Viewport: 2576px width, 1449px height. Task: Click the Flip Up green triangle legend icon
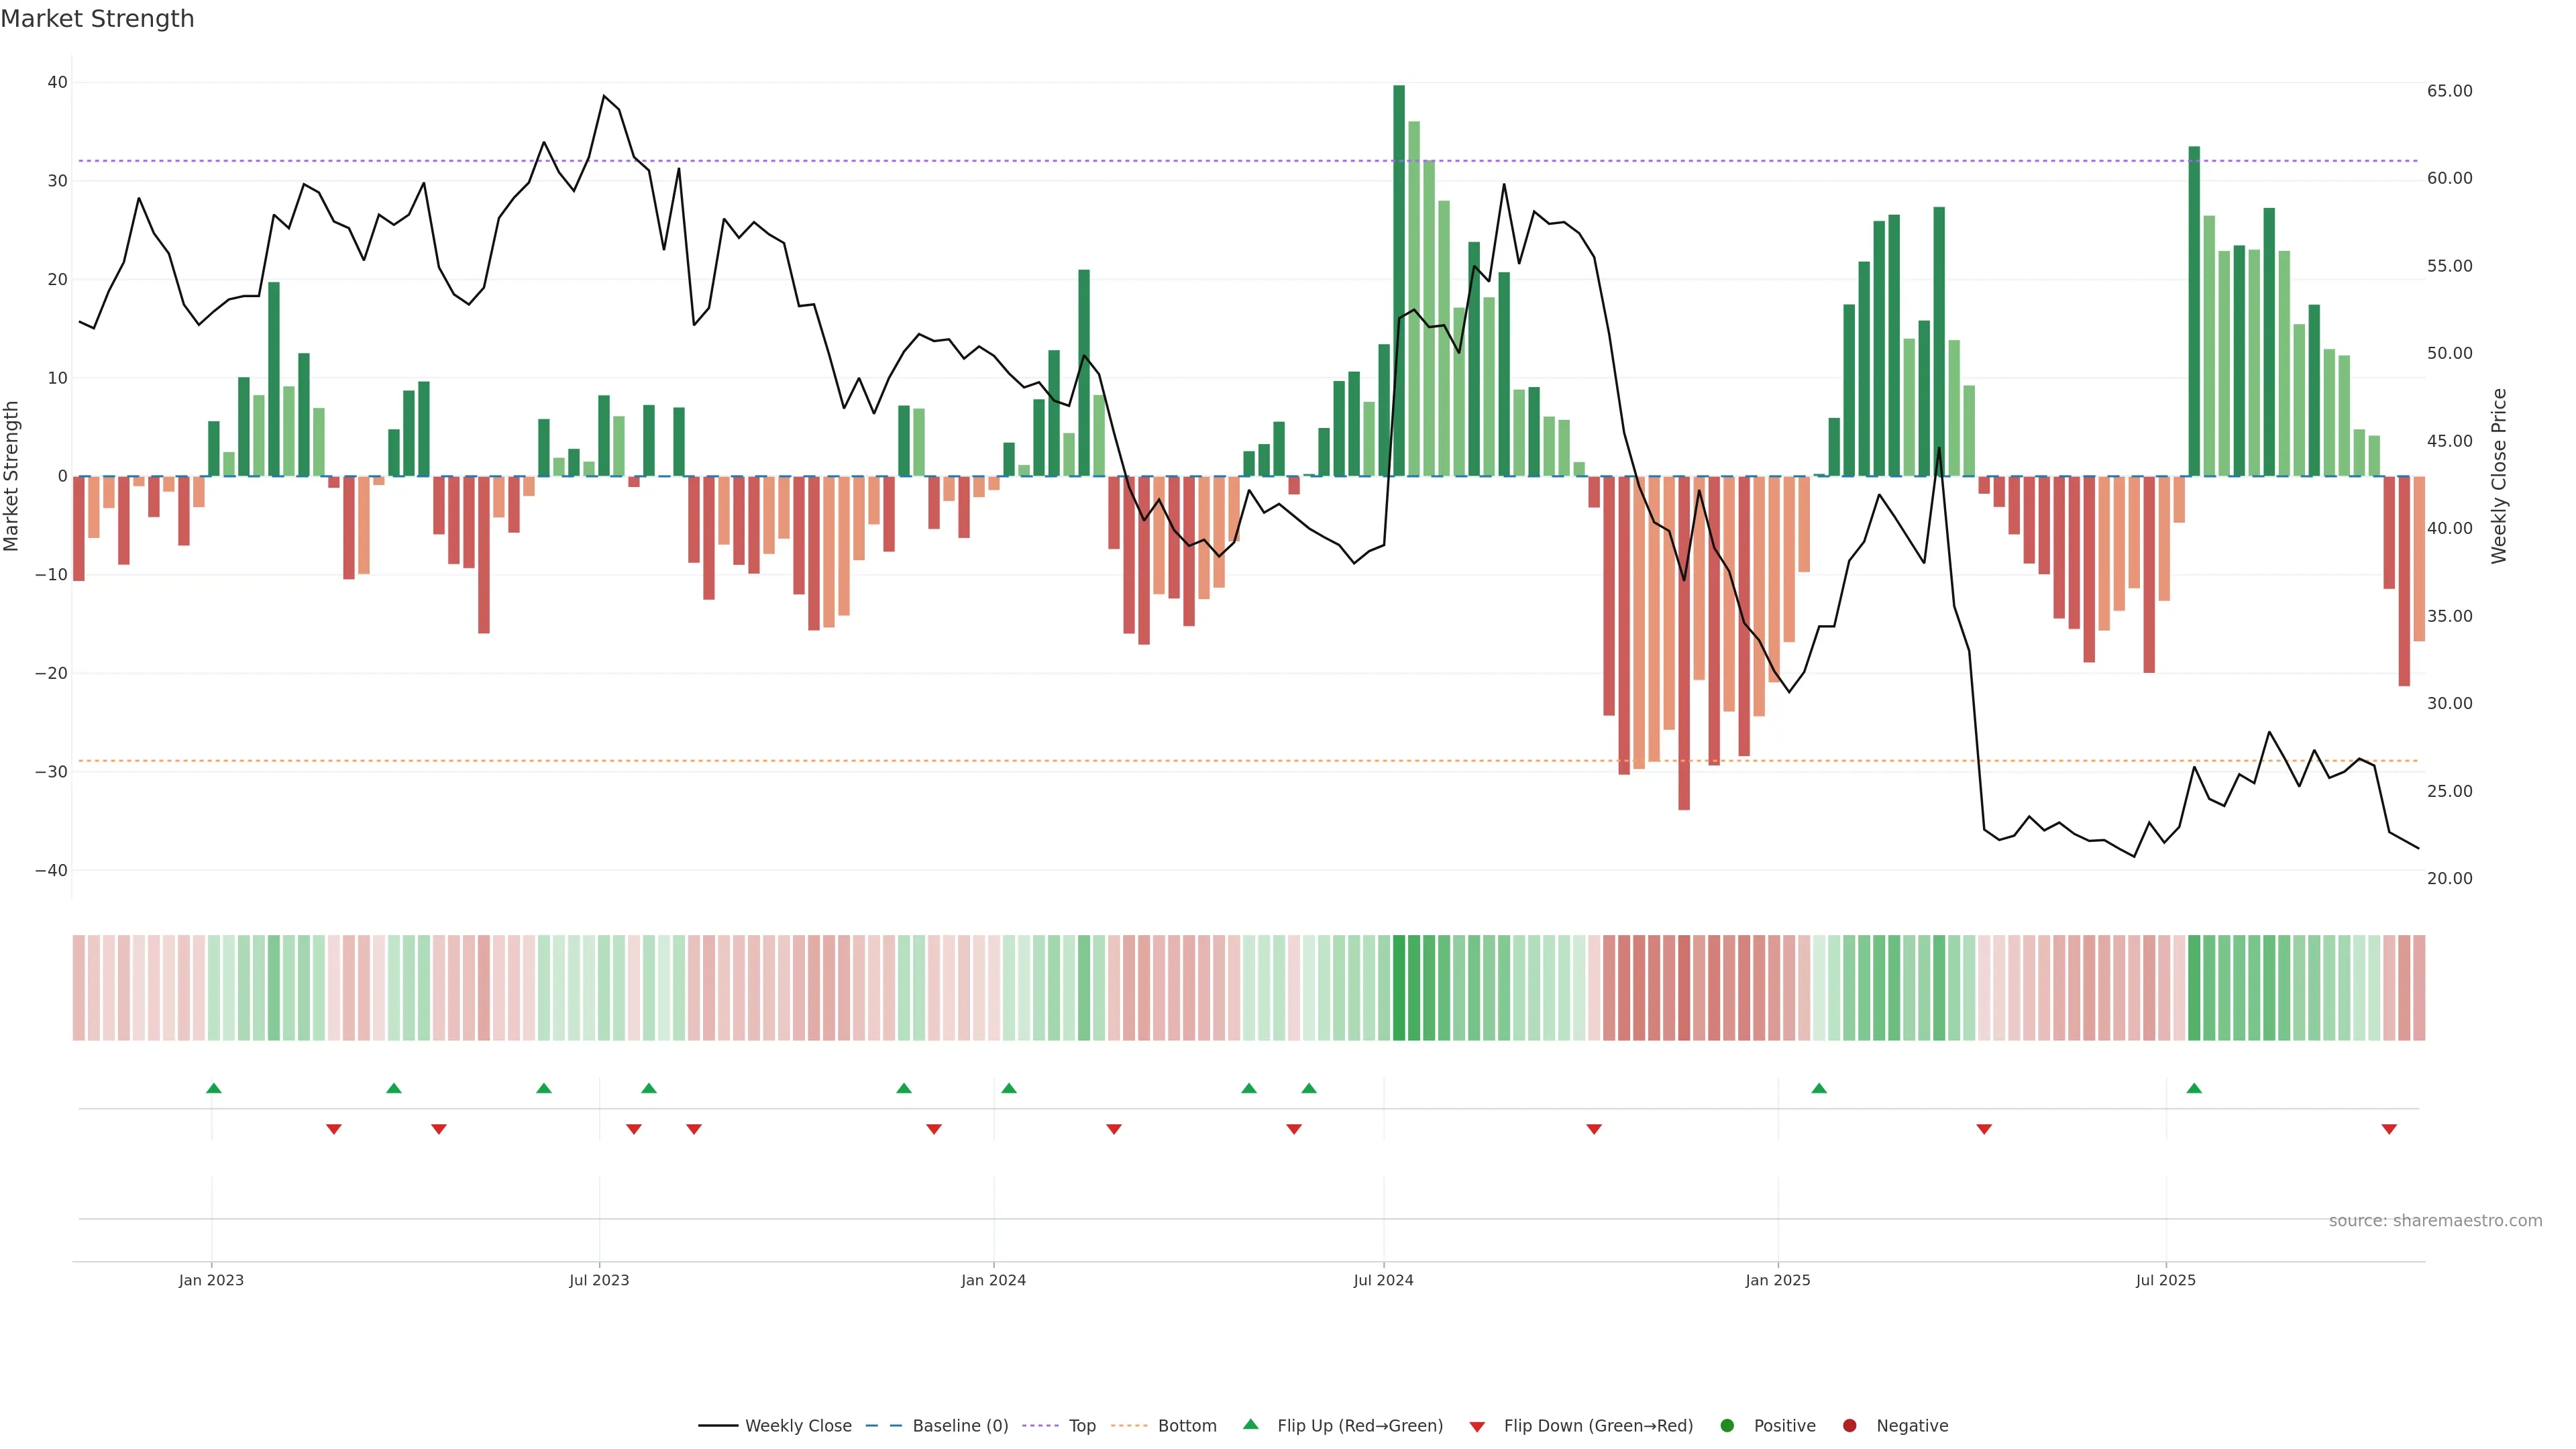[x=1250, y=1425]
